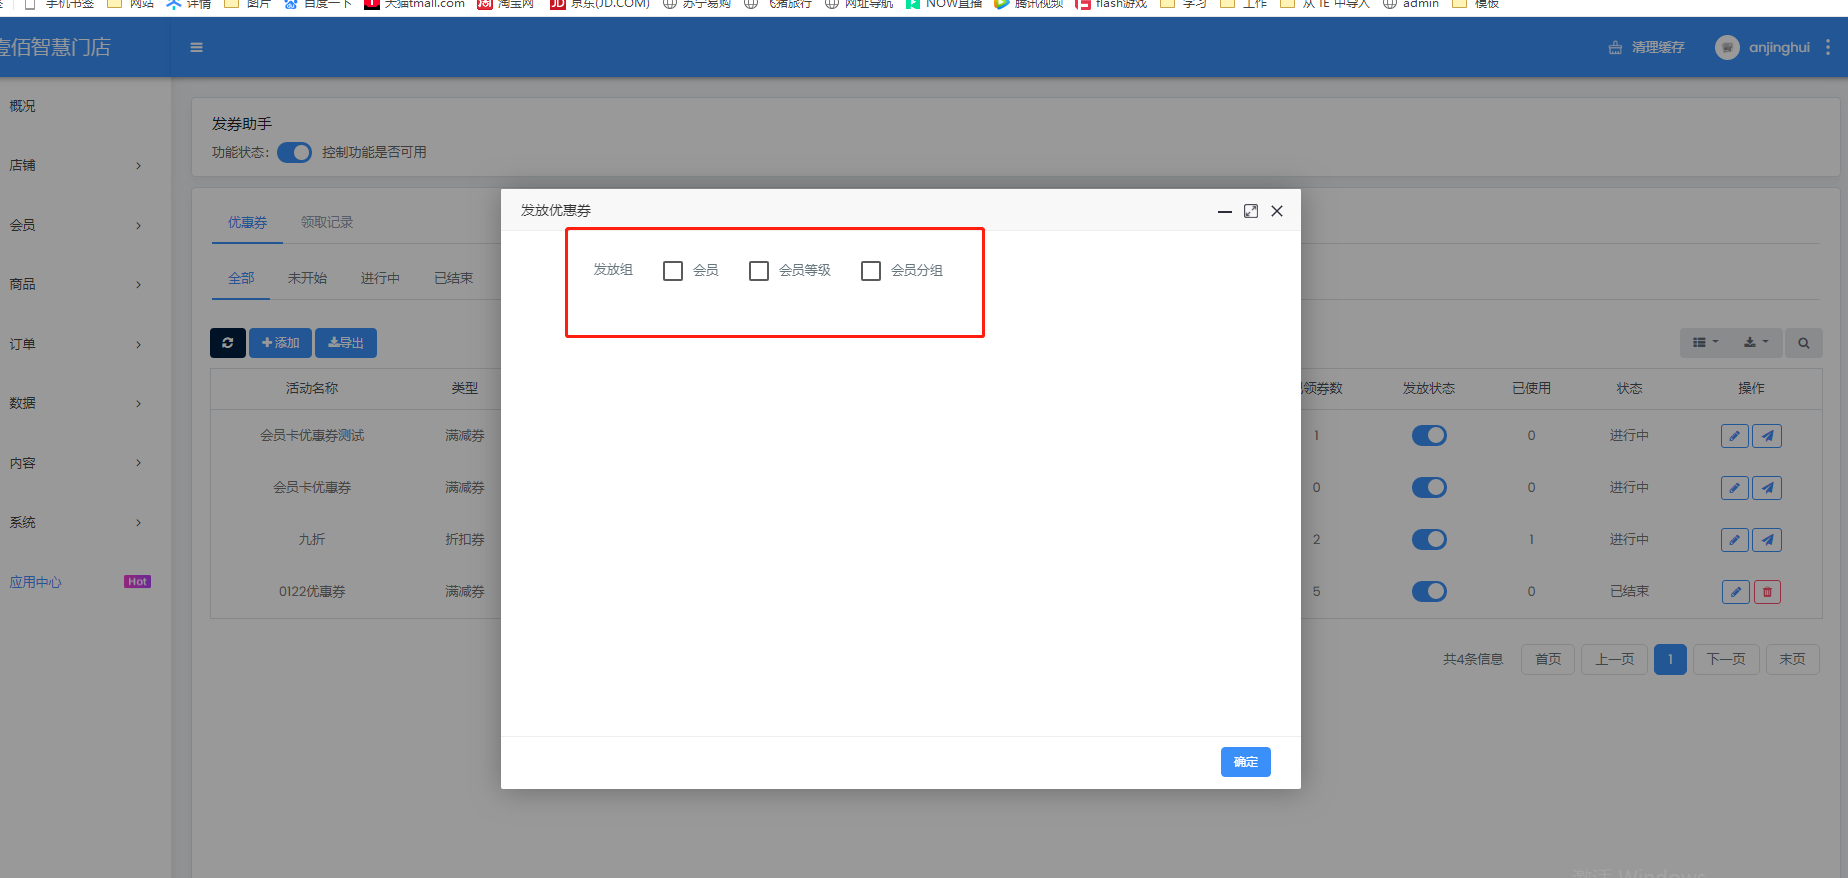Check the 会员等级 checkbox
The height and width of the screenshot is (878, 1848).
point(759,271)
